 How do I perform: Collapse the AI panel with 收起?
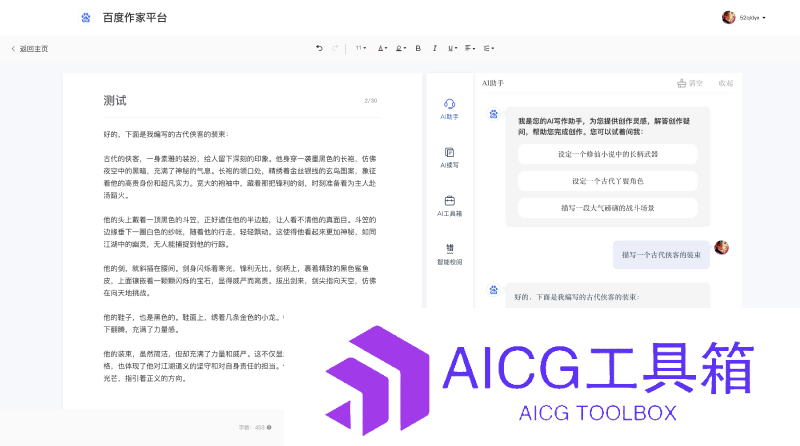click(x=726, y=83)
